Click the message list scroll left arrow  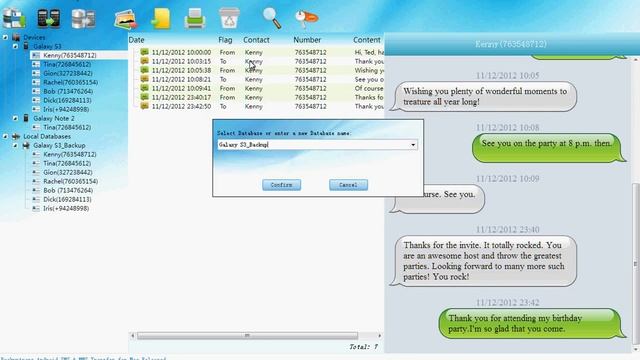point(132,336)
